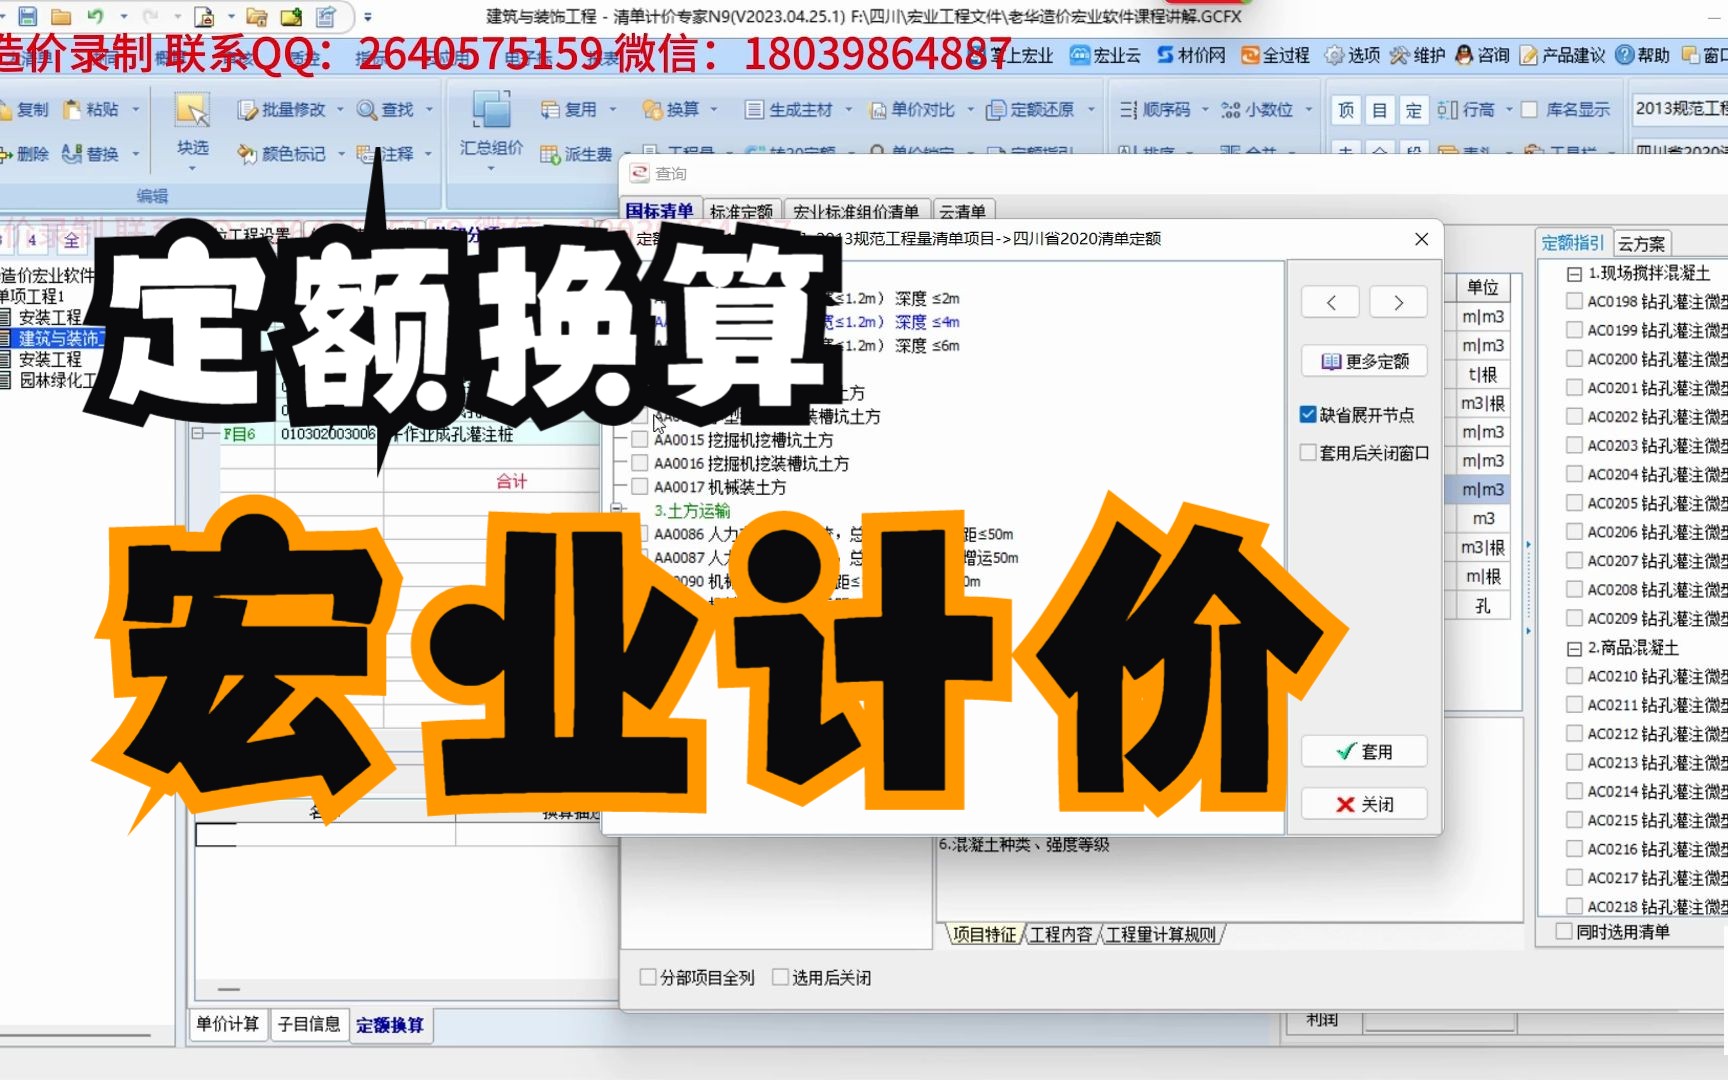The height and width of the screenshot is (1080, 1728).
Task: Click the 查找 search tool
Action: point(387,109)
